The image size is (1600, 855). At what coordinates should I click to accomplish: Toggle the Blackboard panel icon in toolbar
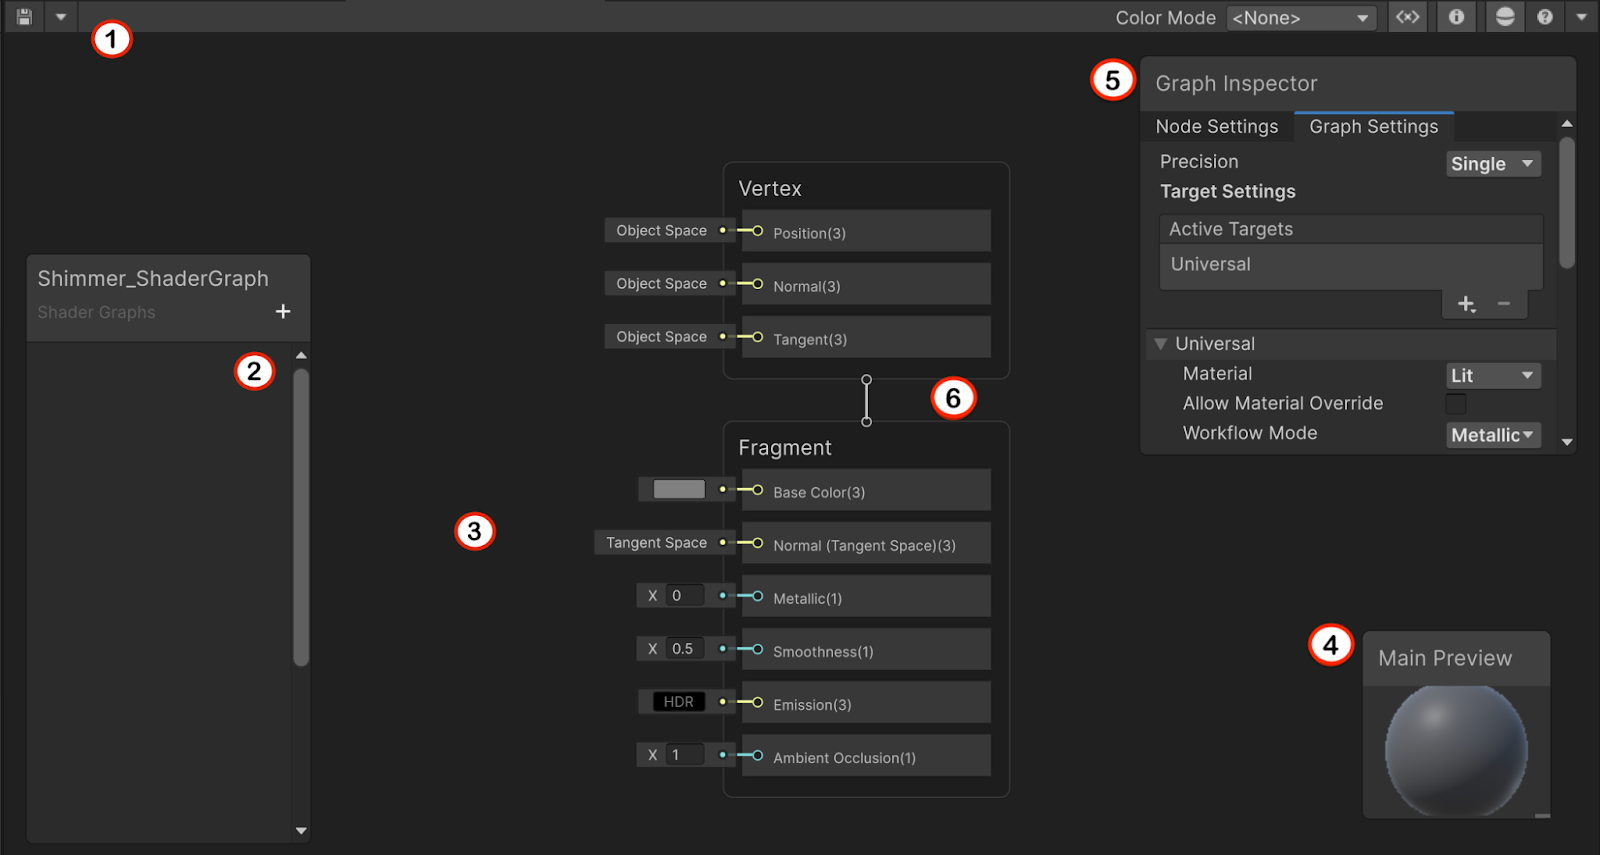(x=1407, y=17)
